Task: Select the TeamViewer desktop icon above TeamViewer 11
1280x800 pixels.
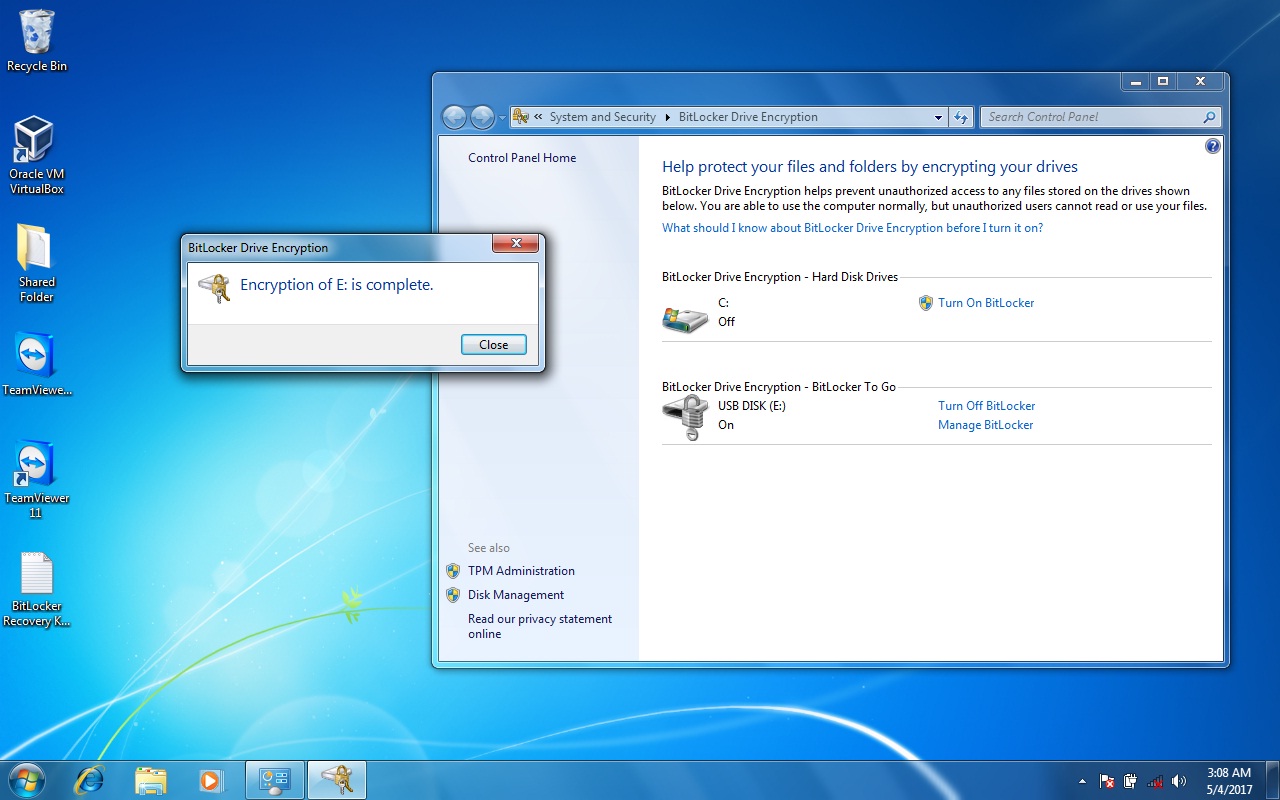Action: pos(36,364)
